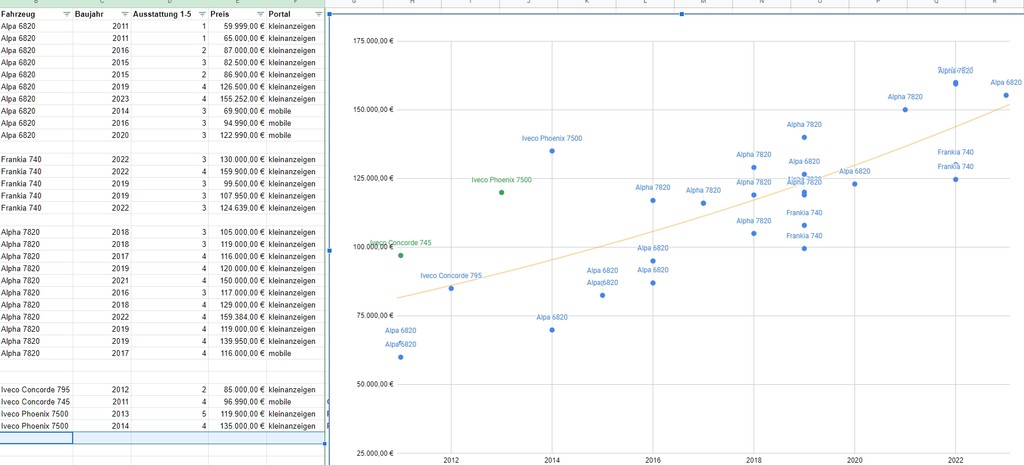Open the Ausstattung 1-5 filter dropdown

click(202, 14)
